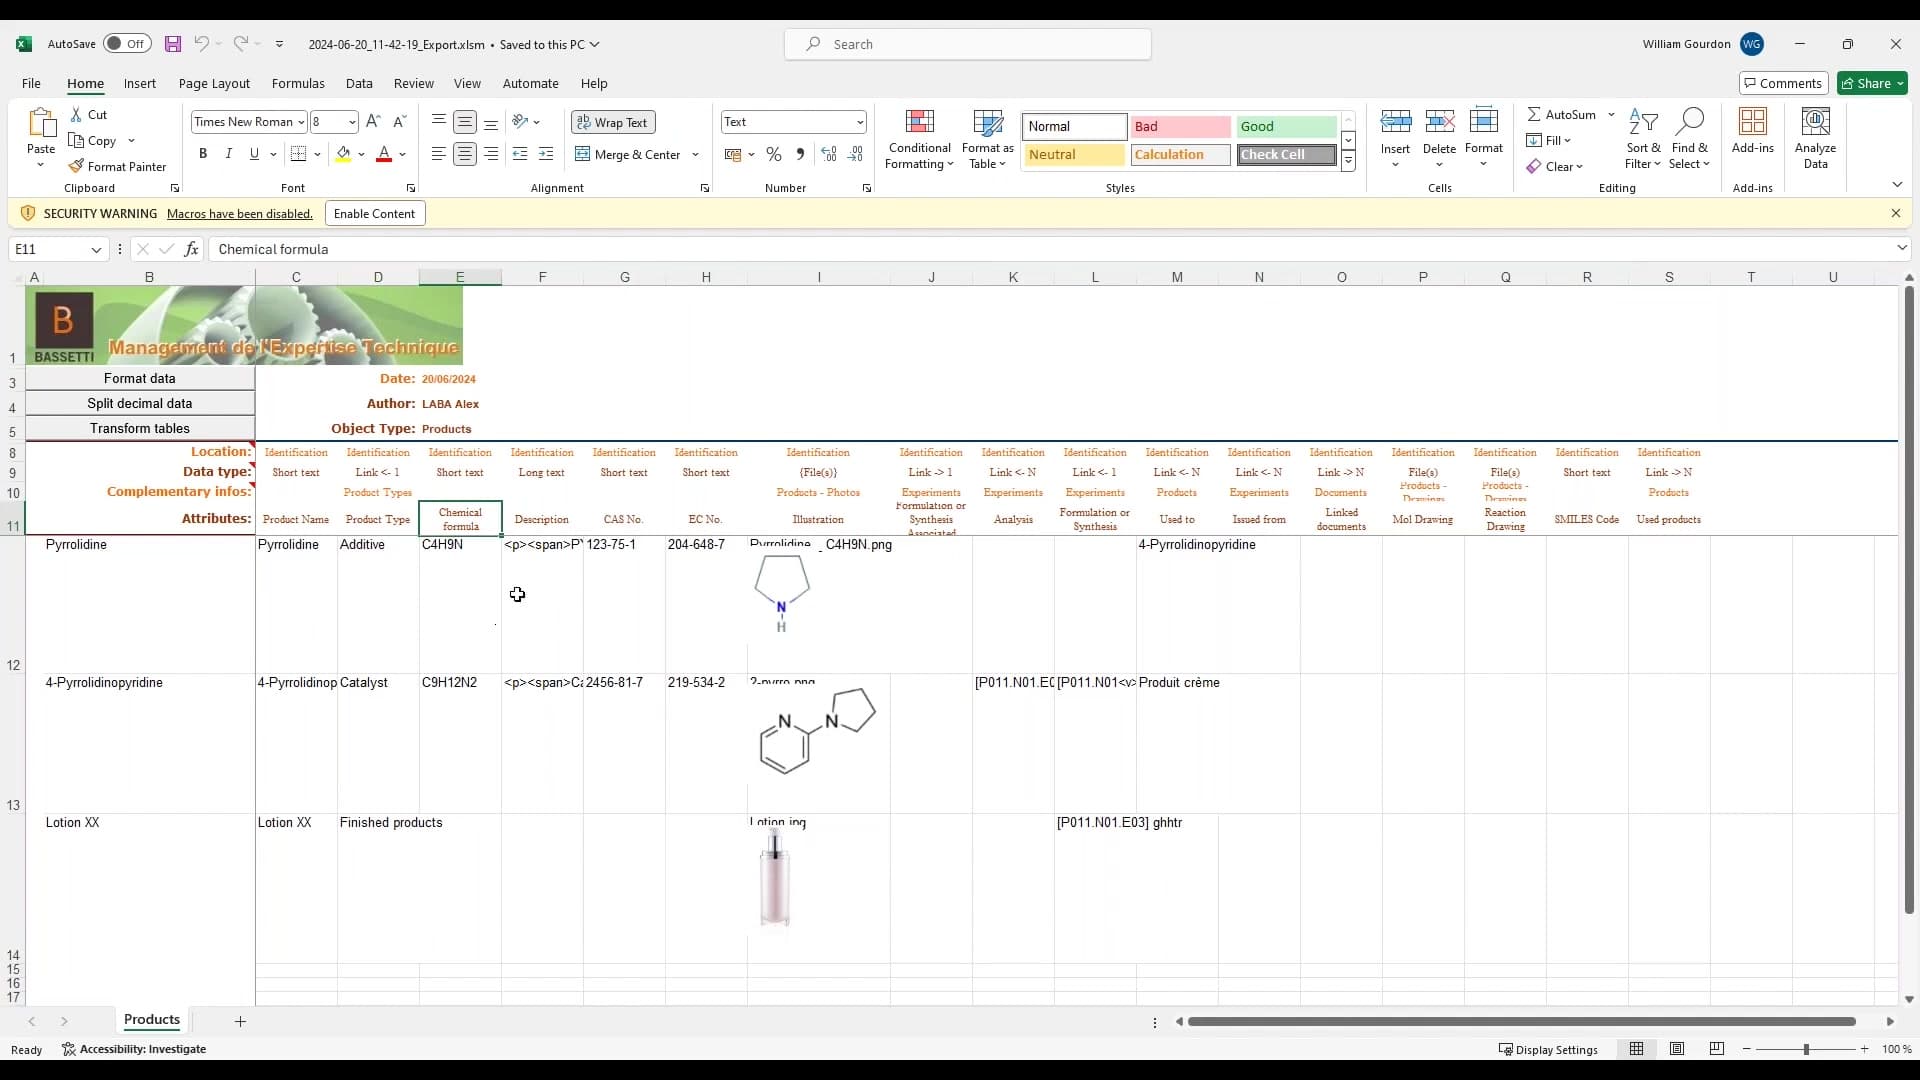The height and width of the screenshot is (1080, 1920).
Task: Click the Save icon in title bar
Action: pyautogui.click(x=173, y=44)
